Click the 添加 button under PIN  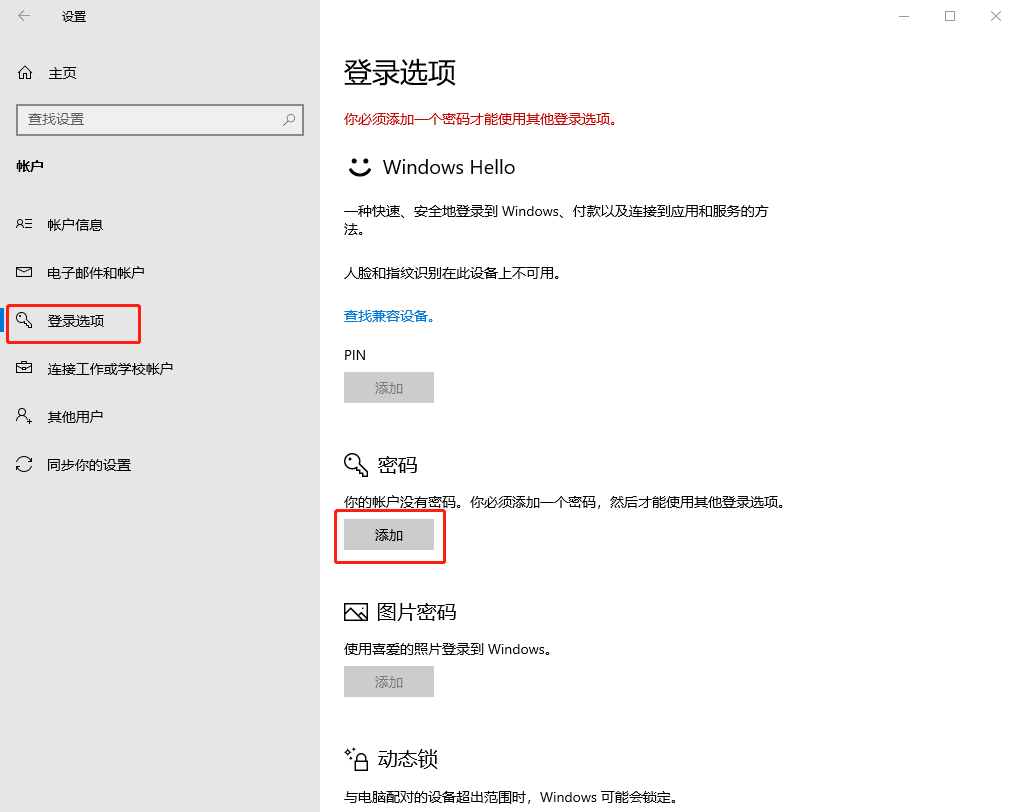click(x=389, y=387)
